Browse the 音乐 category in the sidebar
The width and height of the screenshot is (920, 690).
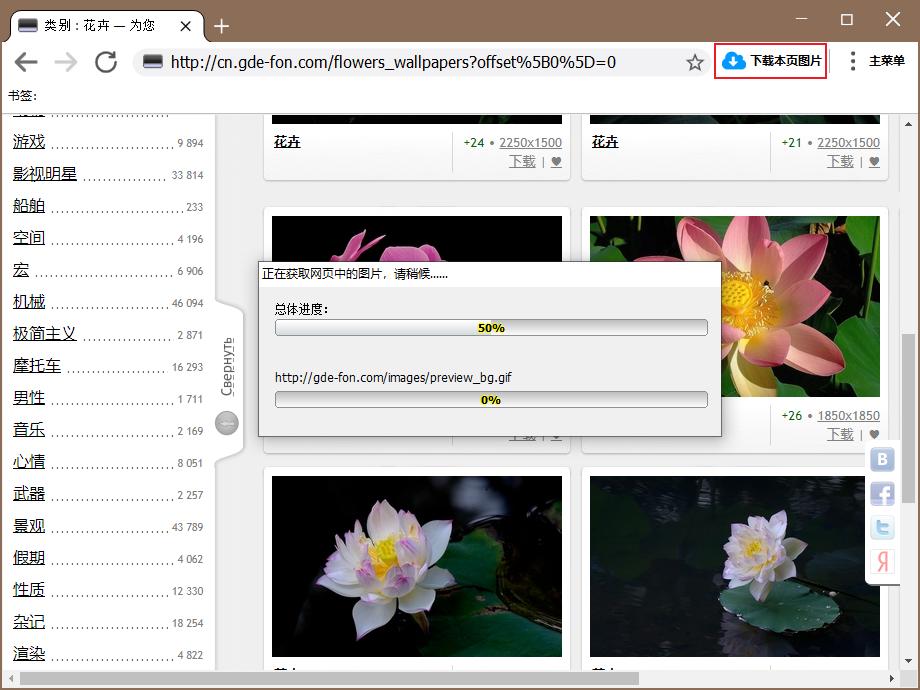pos(30,430)
